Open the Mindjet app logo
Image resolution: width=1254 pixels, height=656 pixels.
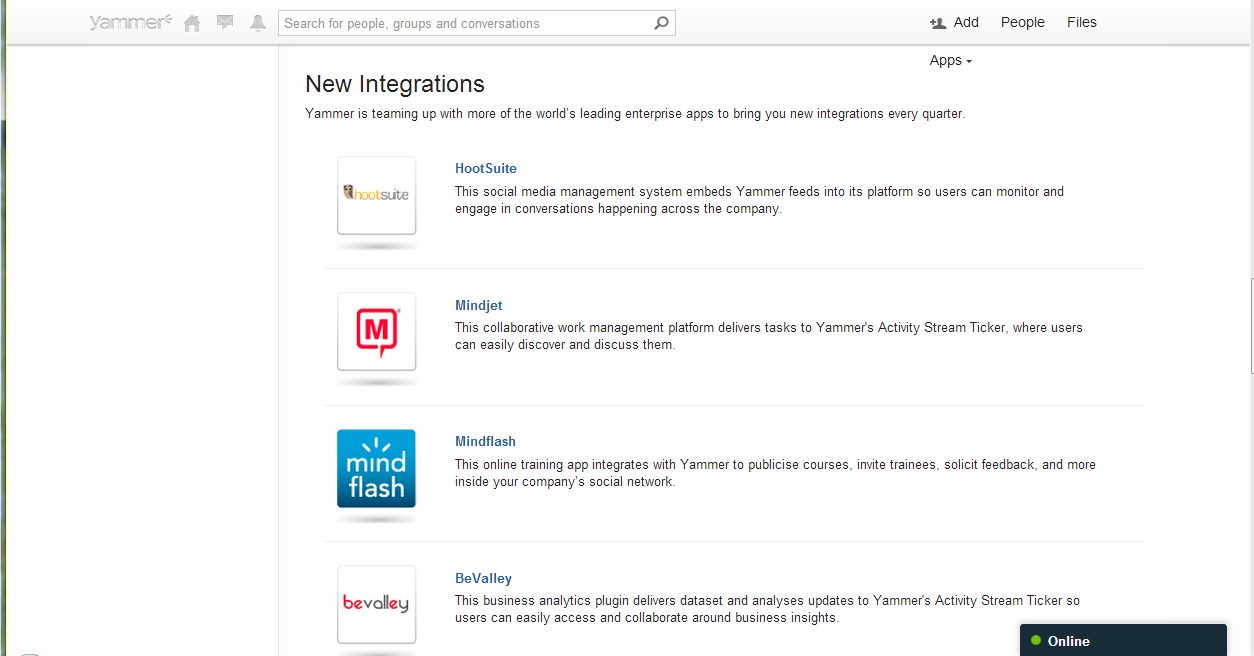tap(376, 332)
